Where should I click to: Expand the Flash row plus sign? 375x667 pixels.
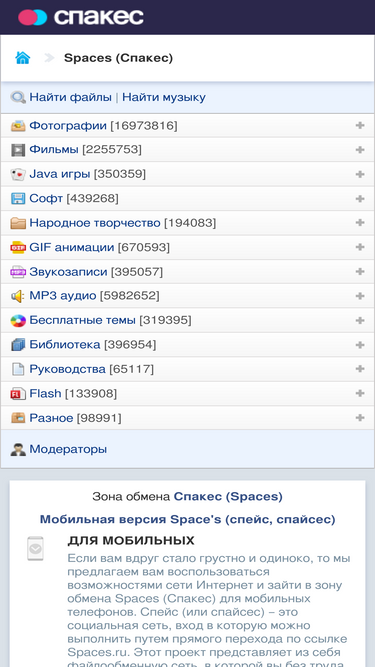360,393
